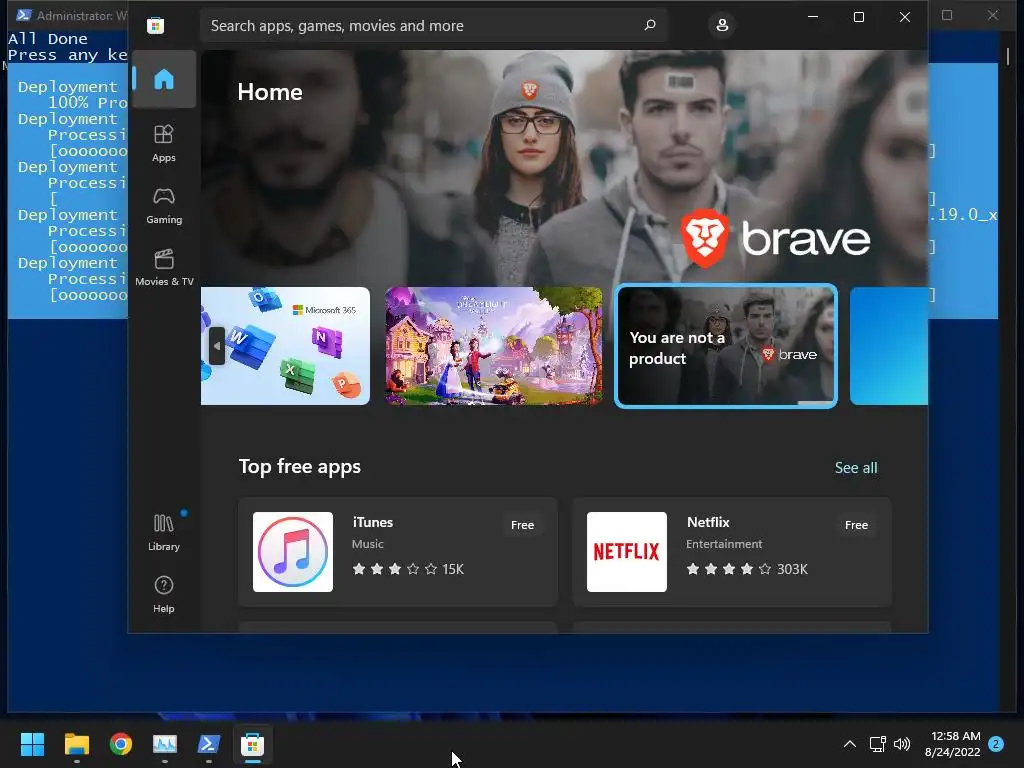Open the Windows Start menu
The width and height of the screenshot is (1024, 768).
coord(32,744)
